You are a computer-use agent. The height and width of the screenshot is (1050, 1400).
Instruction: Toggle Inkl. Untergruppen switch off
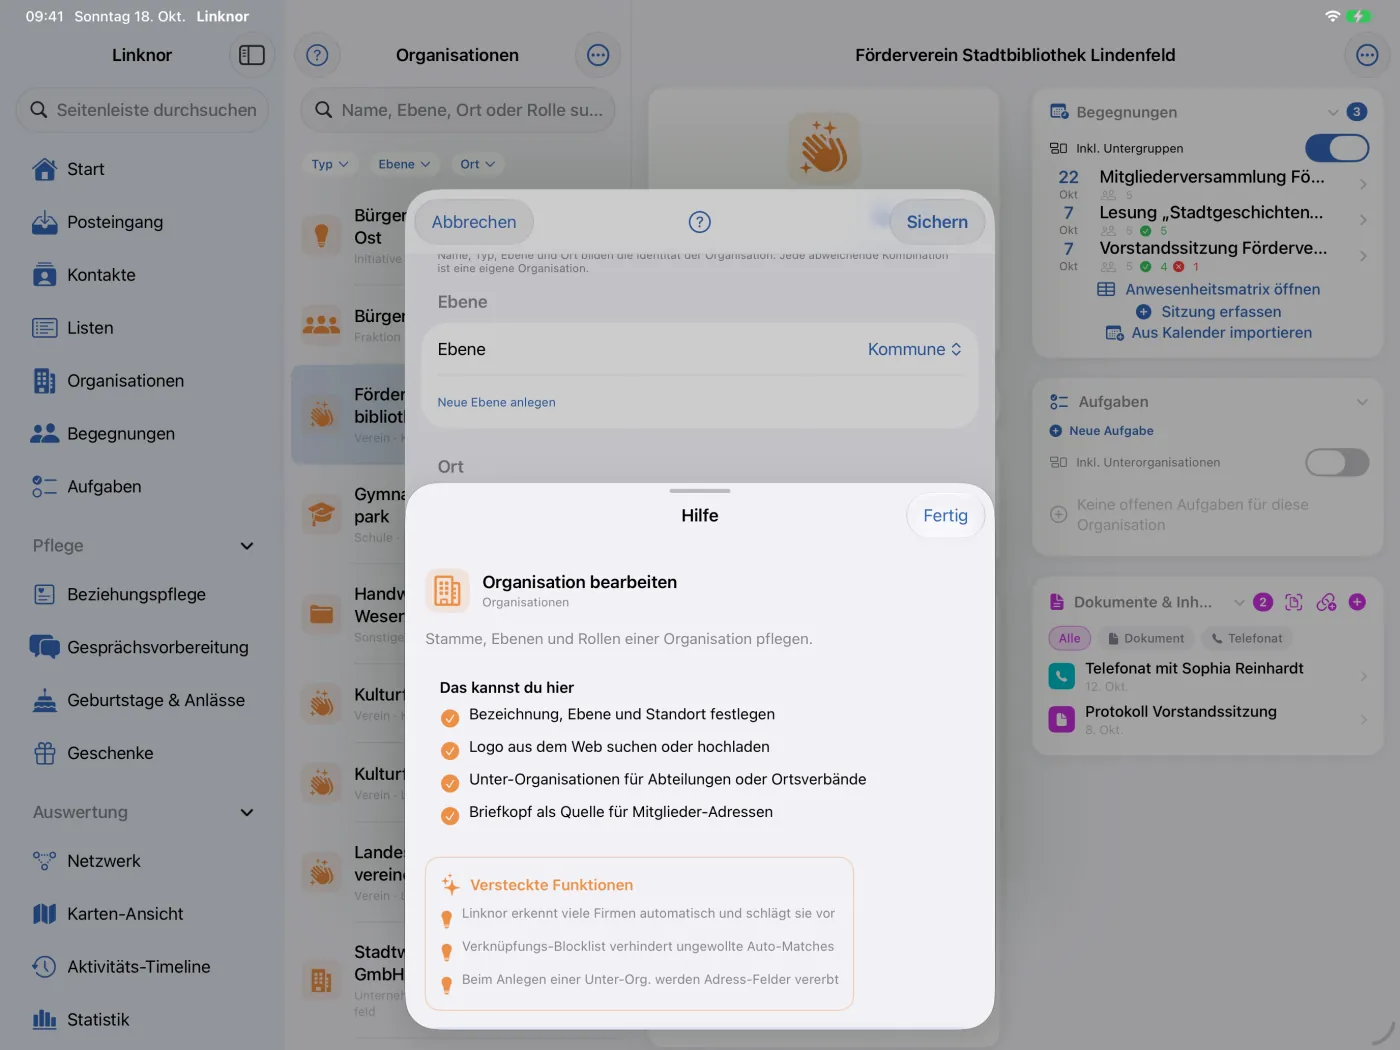(1337, 148)
